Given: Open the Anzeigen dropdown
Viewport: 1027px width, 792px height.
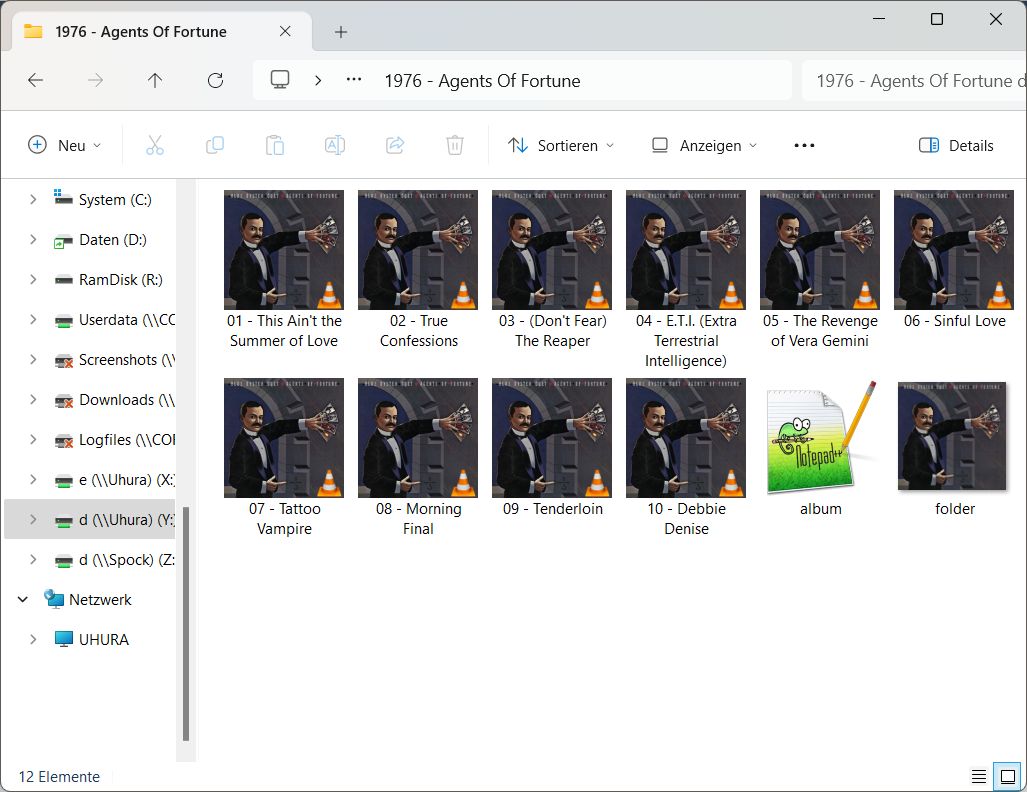Looking at the screenshot, I should tap(705, 145).
